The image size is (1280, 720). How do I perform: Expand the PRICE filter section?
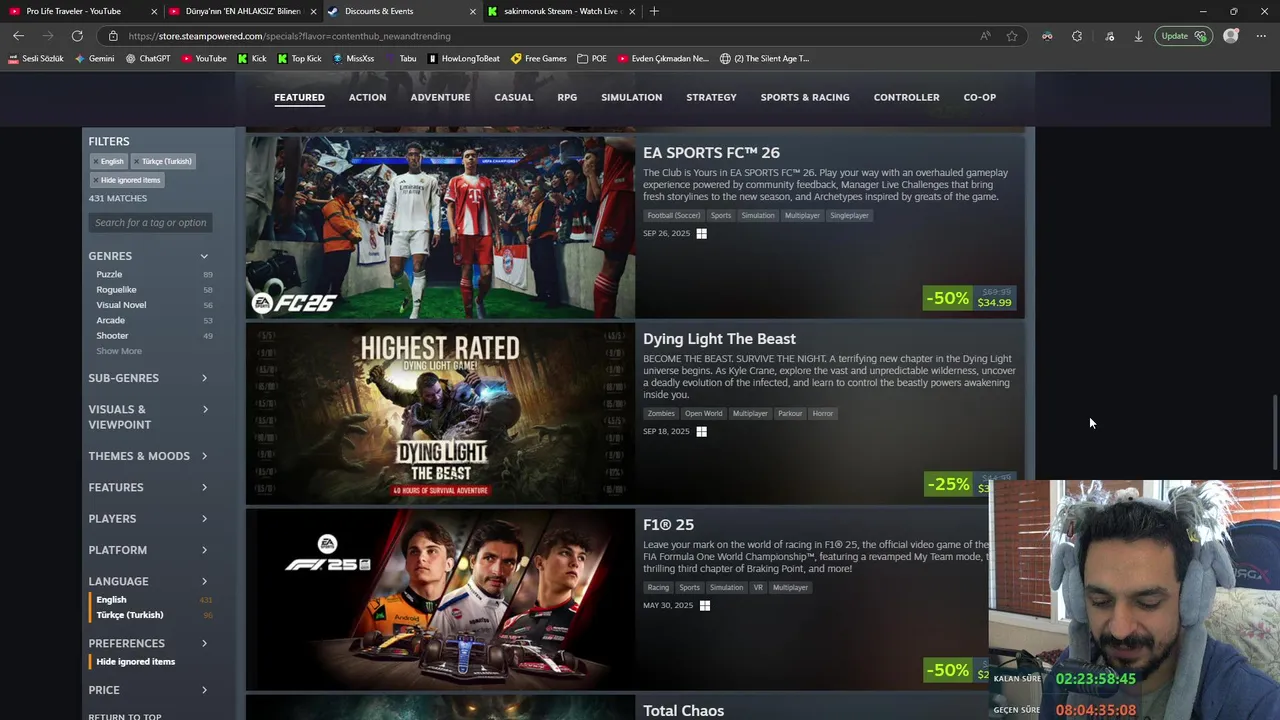point(150,690)
